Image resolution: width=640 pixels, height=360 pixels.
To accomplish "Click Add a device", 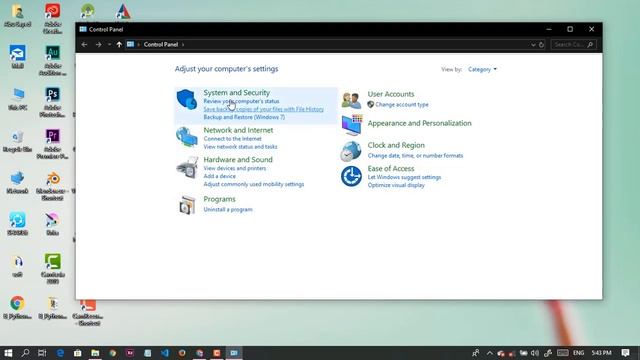I will pos(220,176).
